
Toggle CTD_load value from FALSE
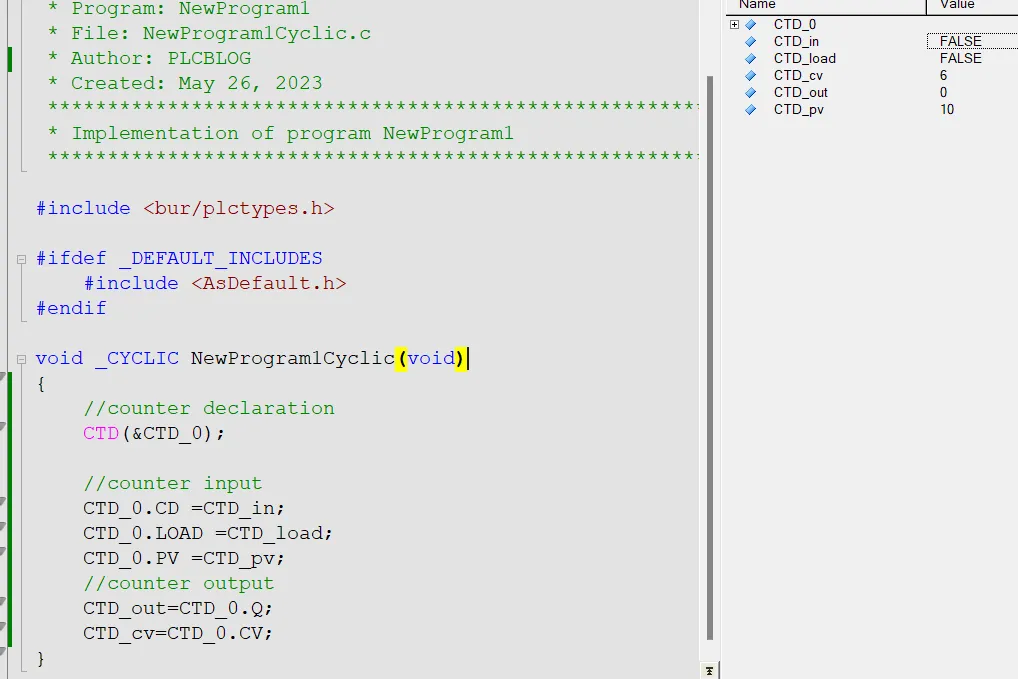click(958, 58)
